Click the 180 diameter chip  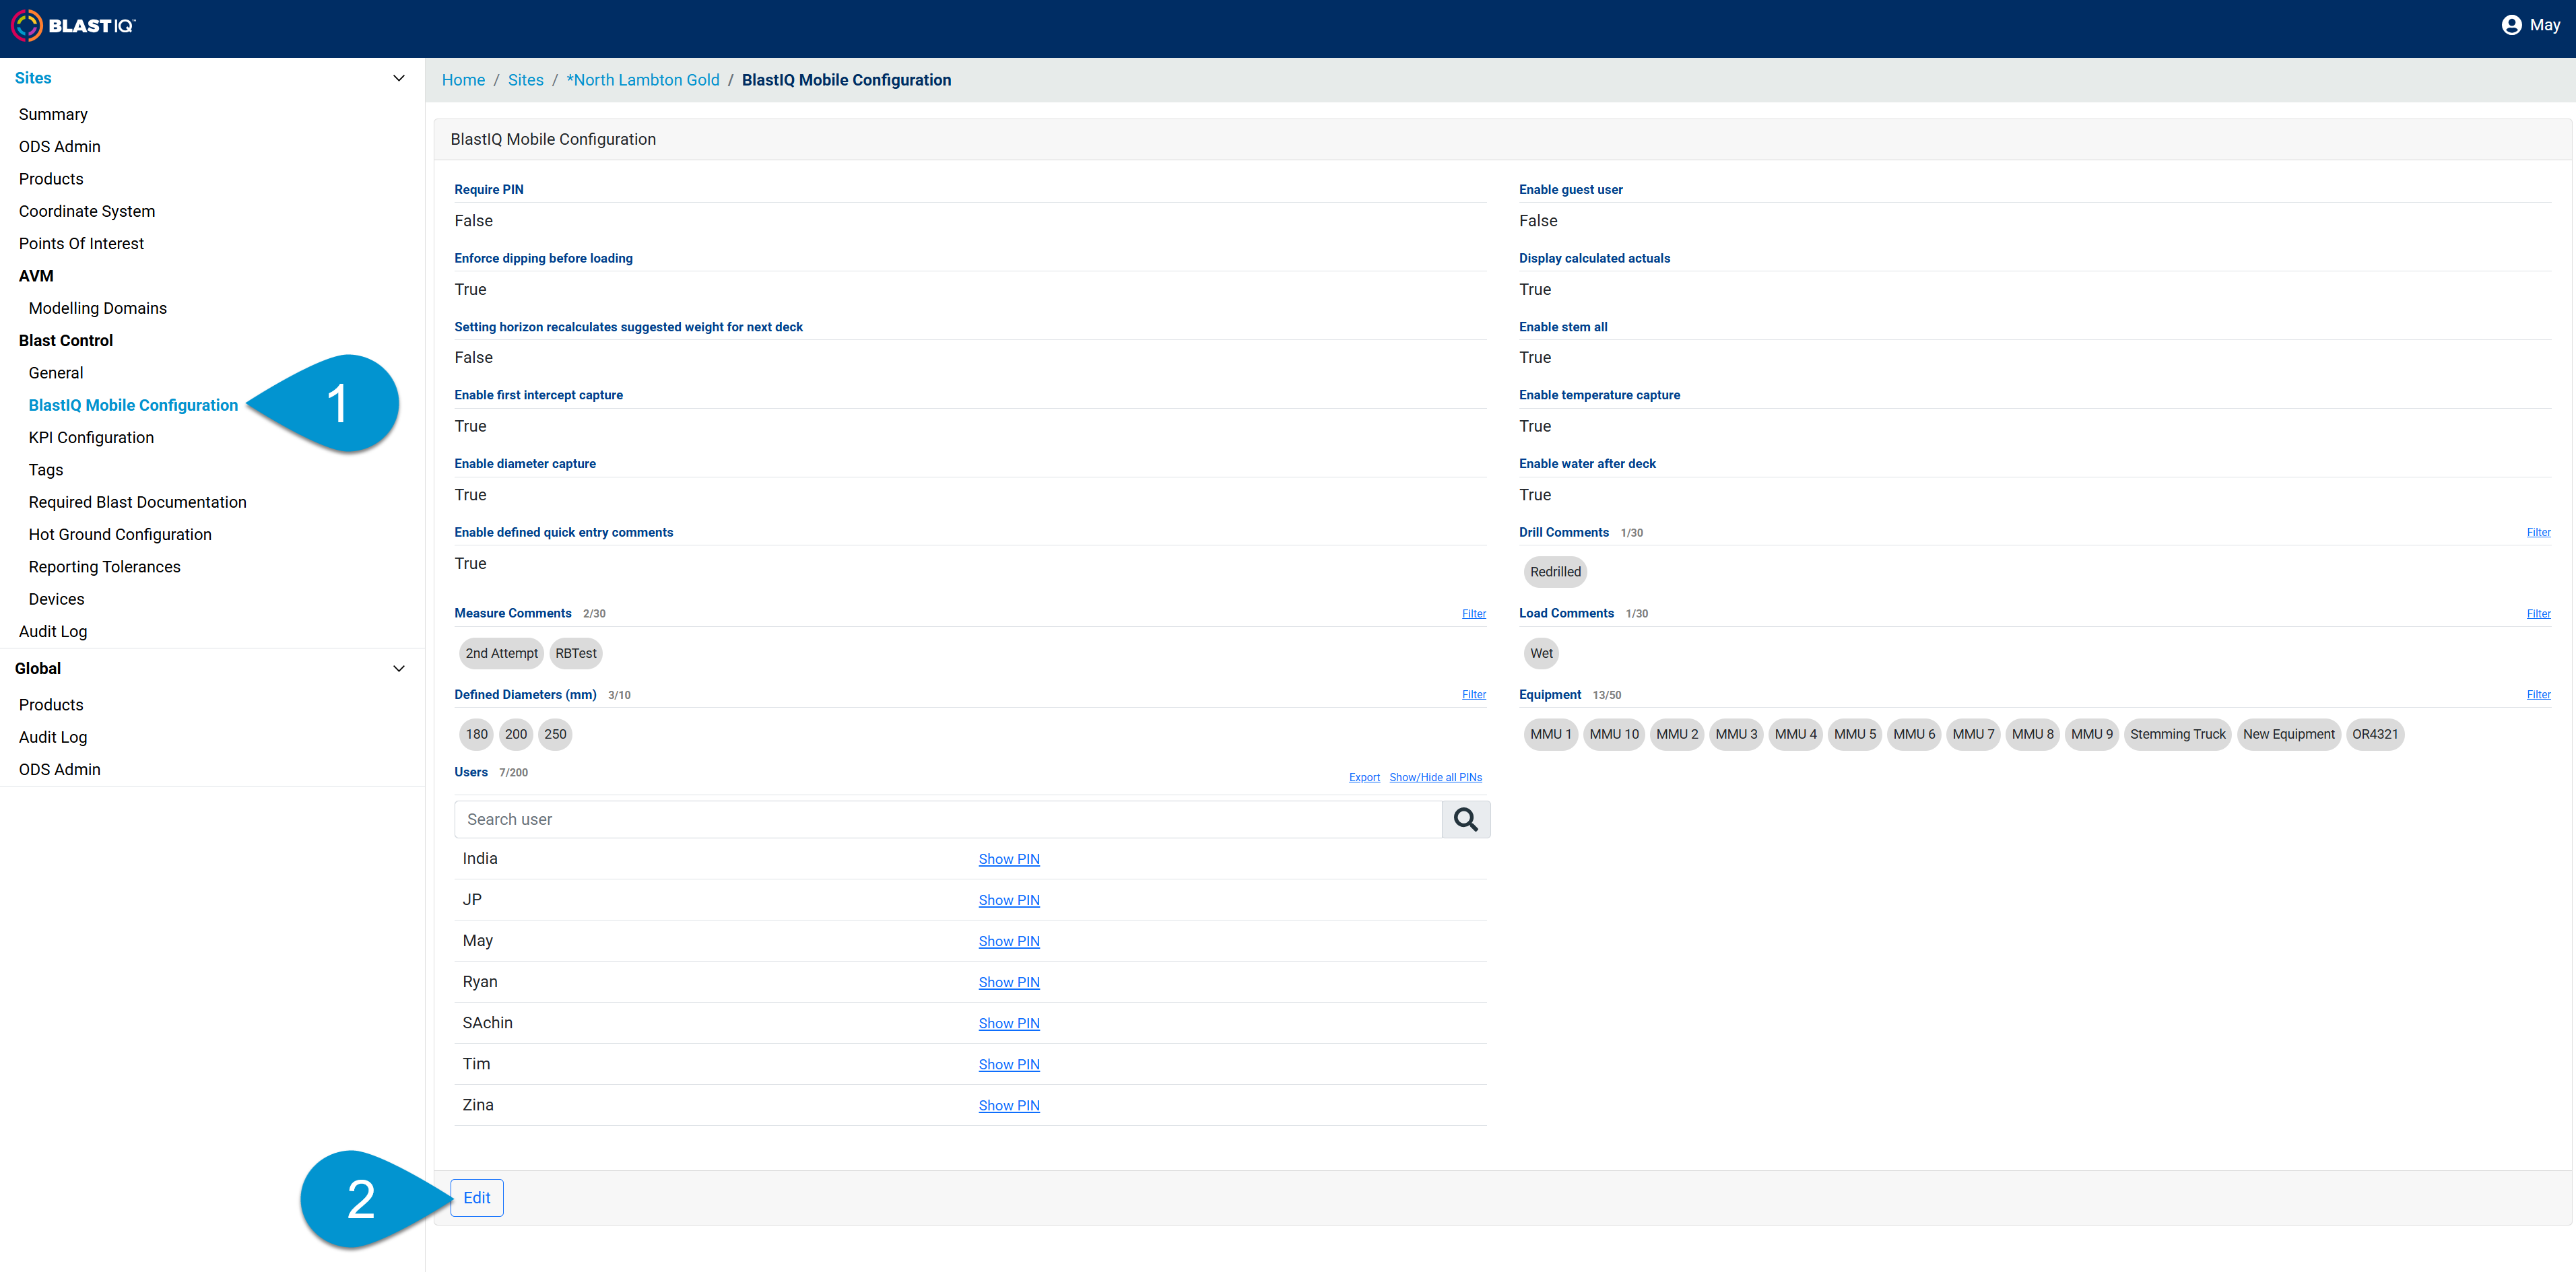point(477,734)
